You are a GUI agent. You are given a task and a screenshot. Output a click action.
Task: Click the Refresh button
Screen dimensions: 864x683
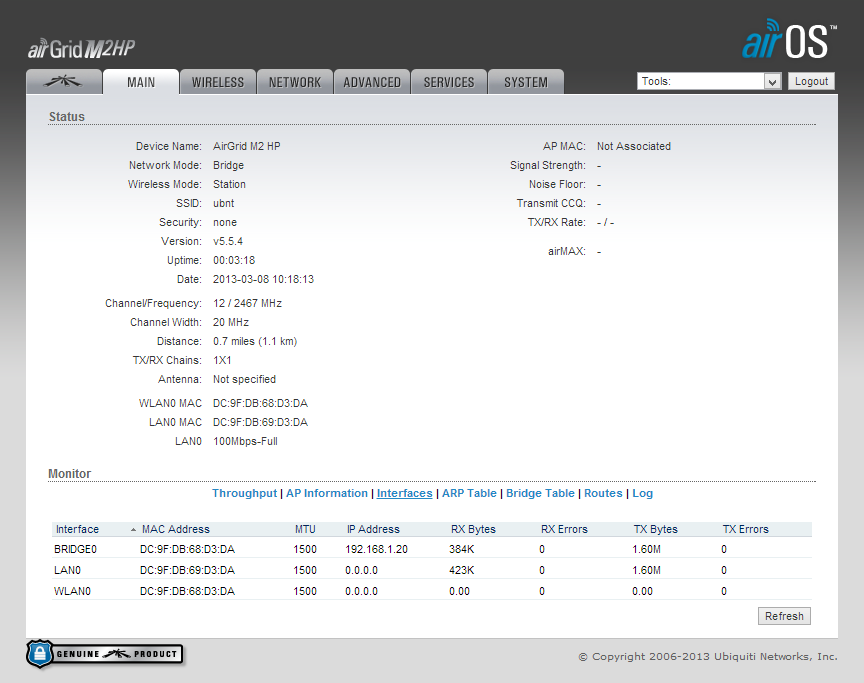[784, 616]
